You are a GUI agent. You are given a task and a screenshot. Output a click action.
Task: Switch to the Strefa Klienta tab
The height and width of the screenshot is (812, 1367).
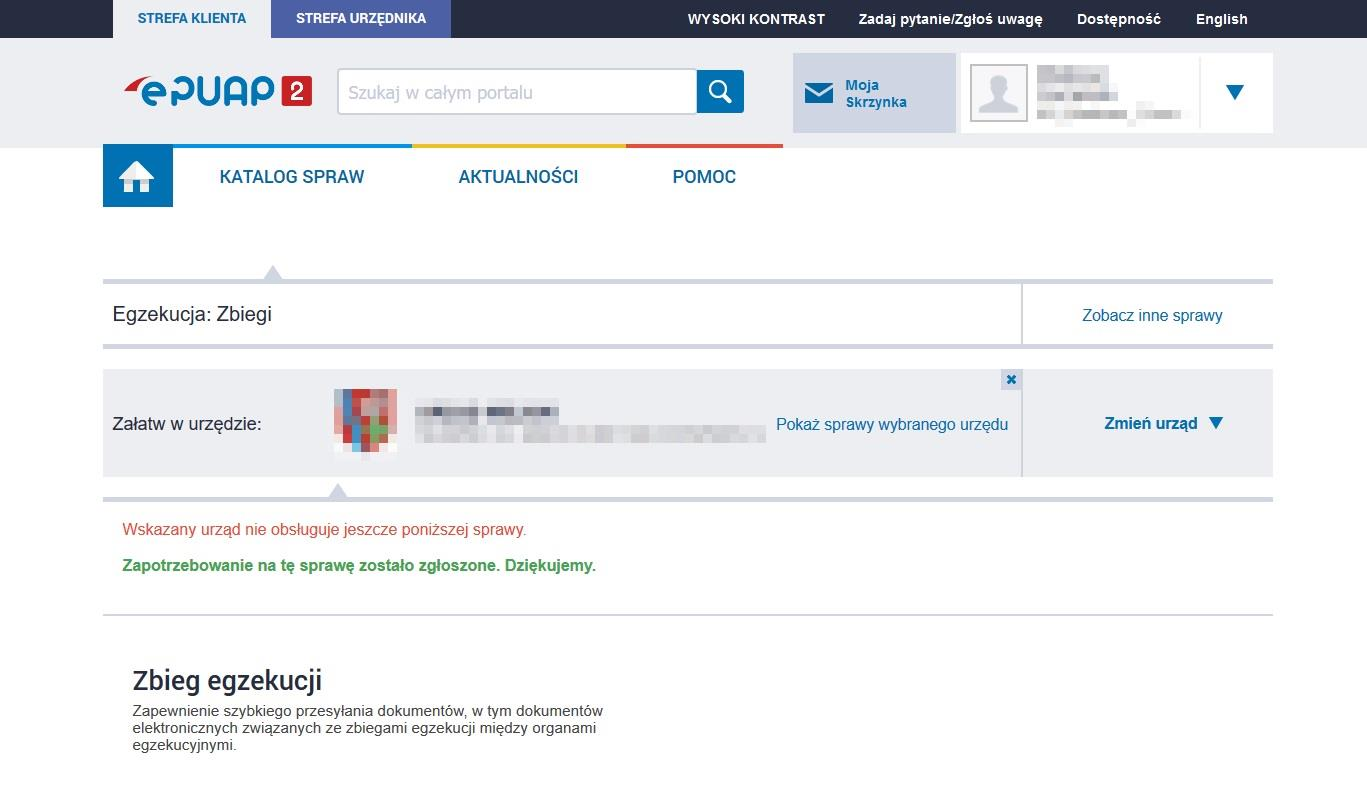coord(192,19)
